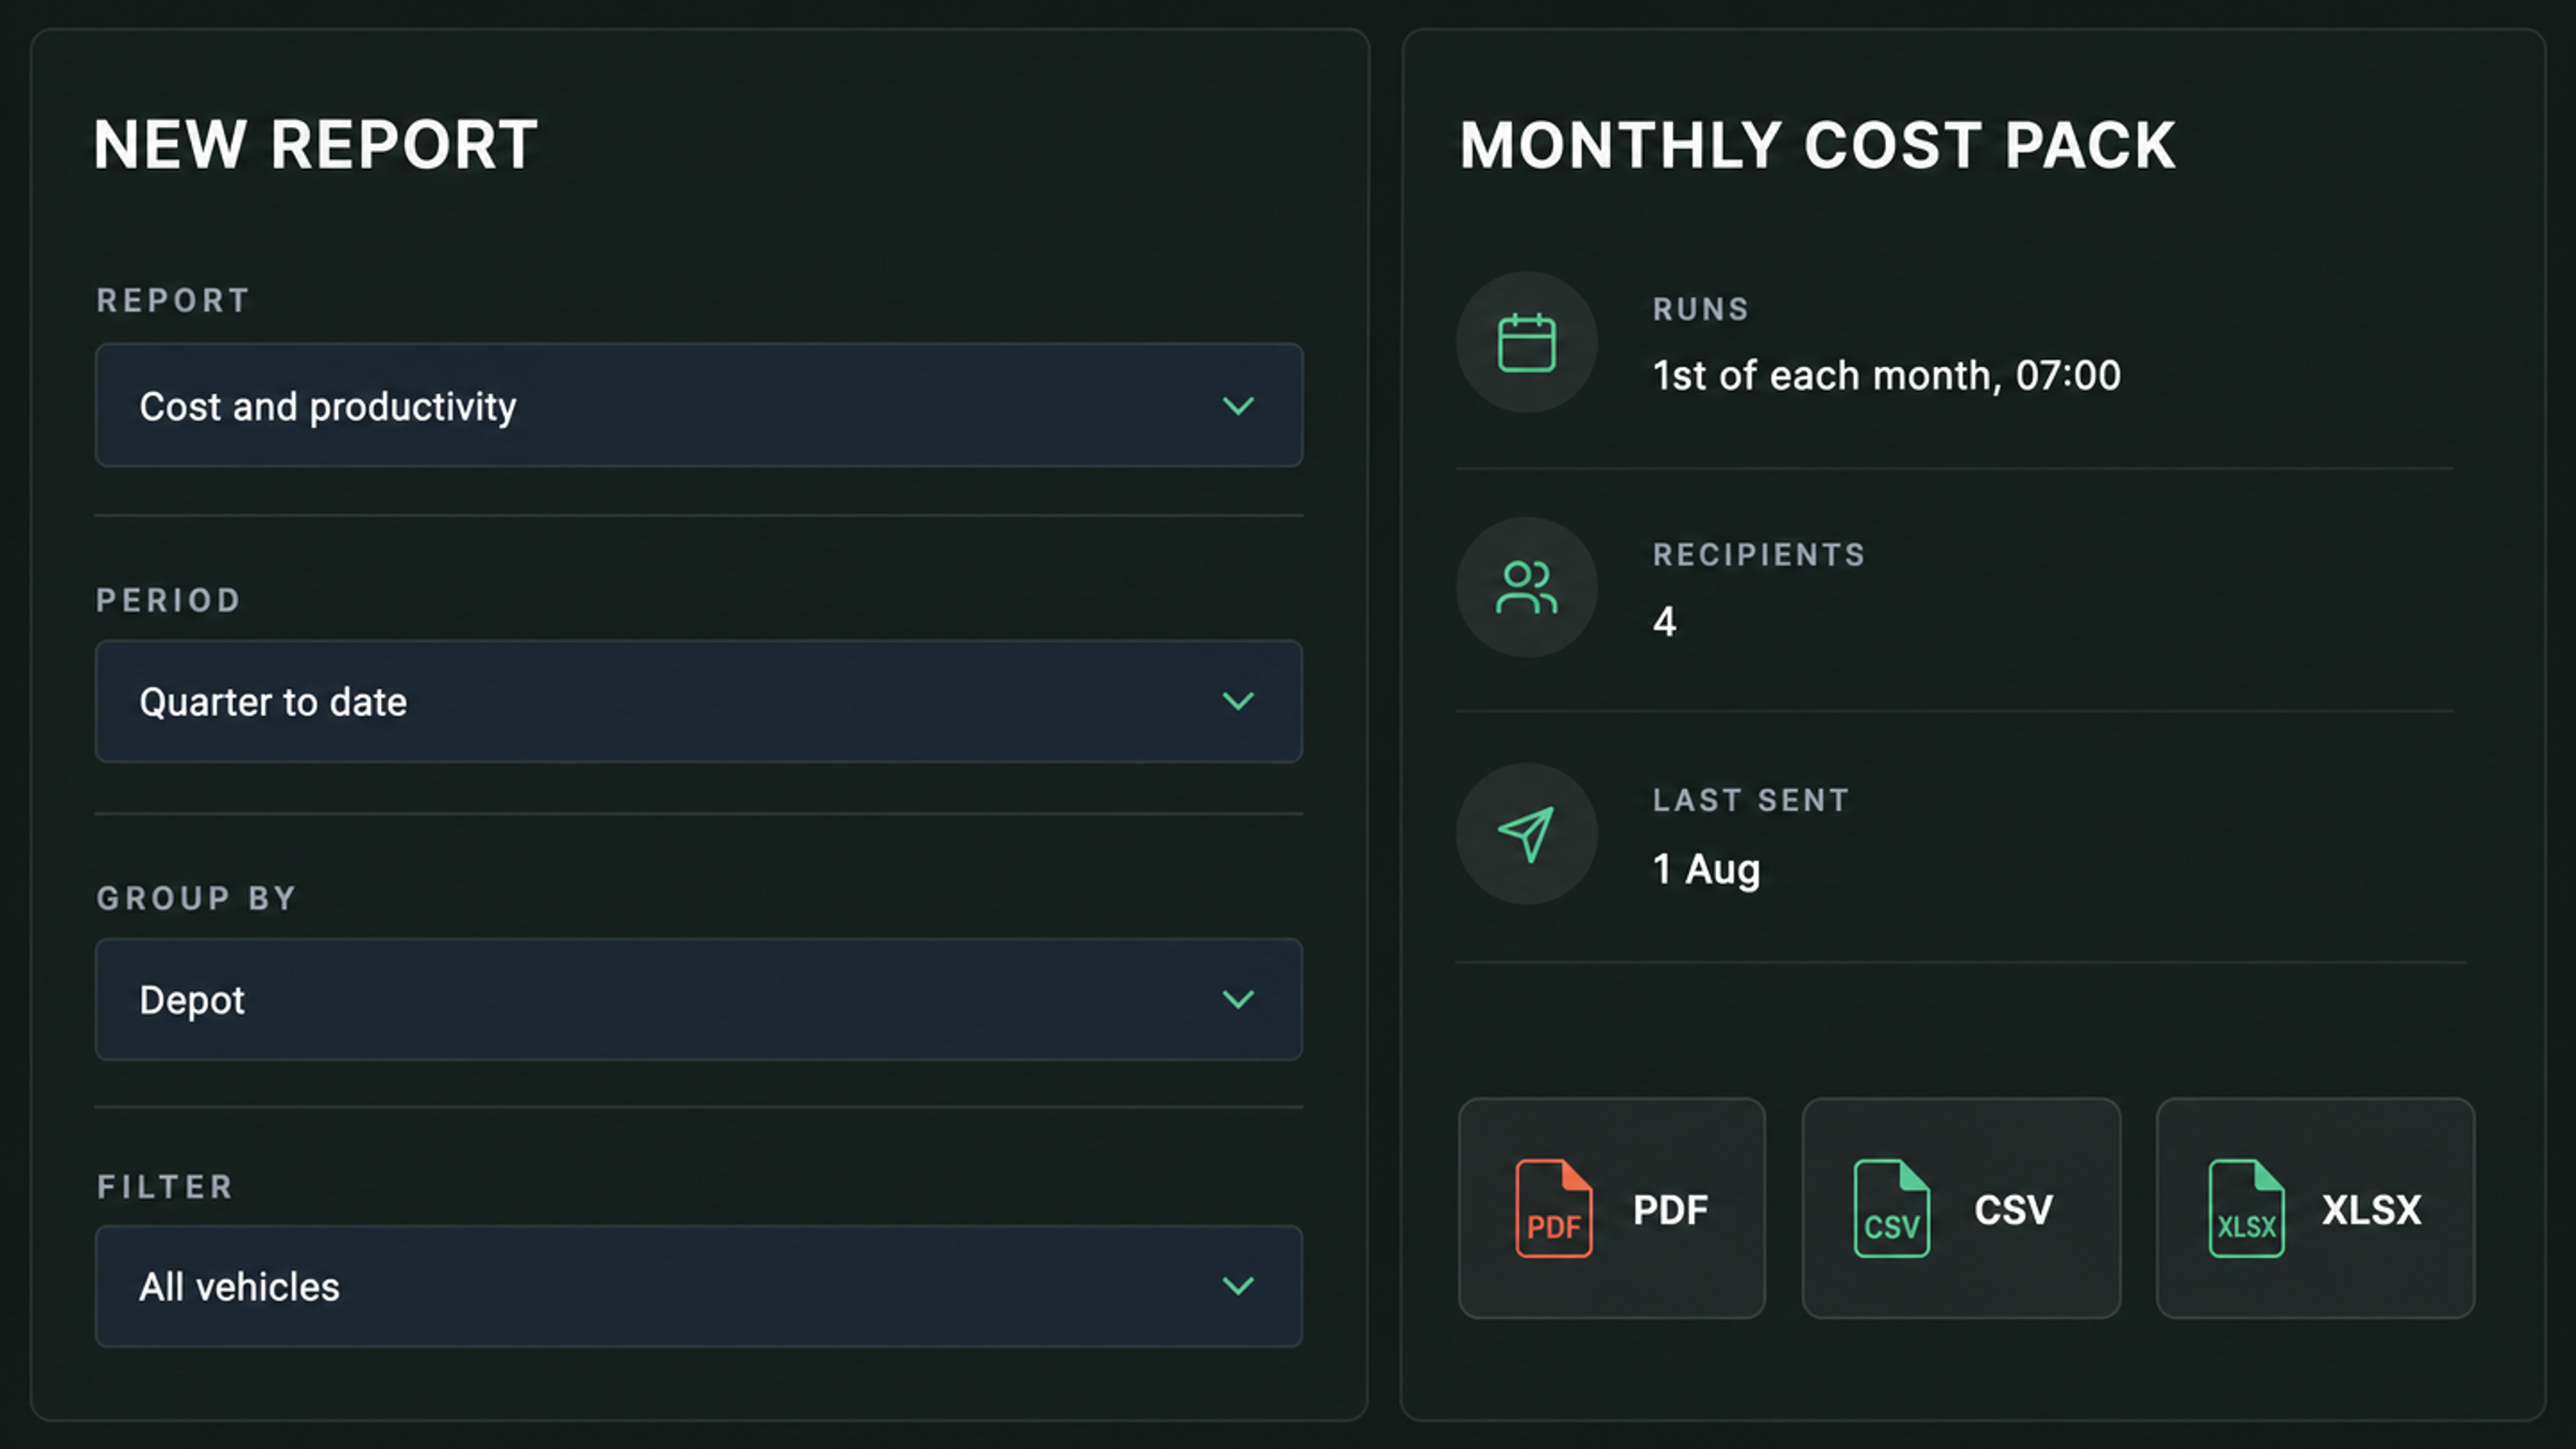Click the chevron arrow in the Report field

[x=1238, y=406]
